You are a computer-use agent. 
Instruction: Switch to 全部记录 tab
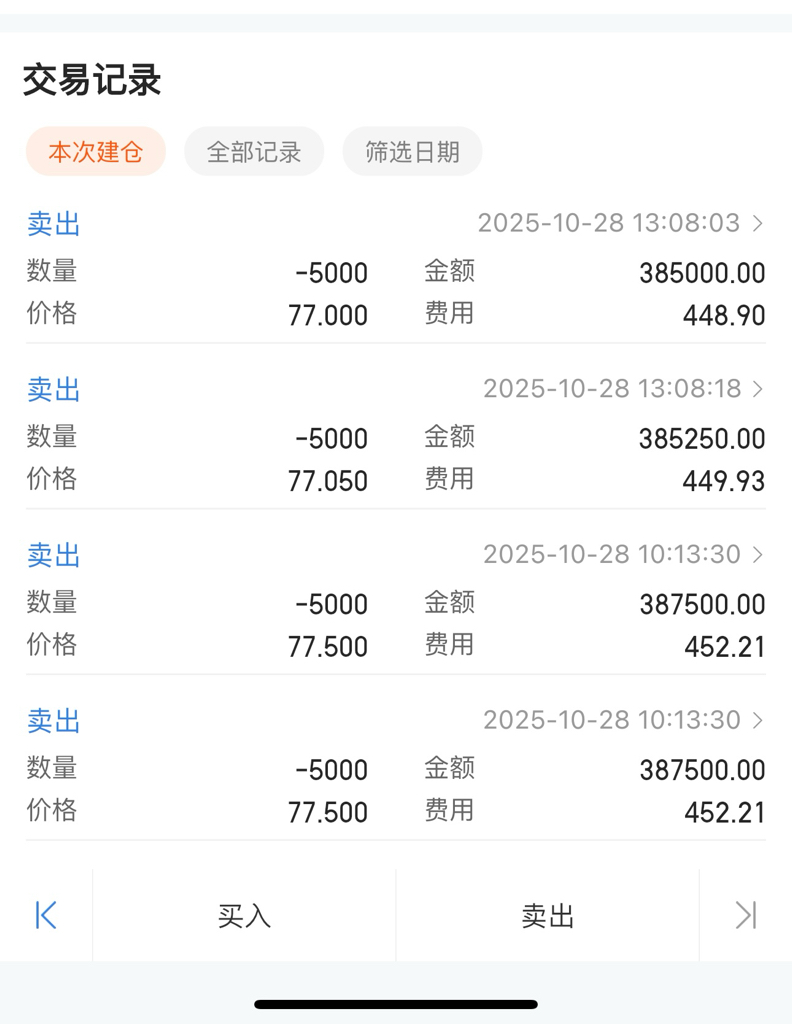(254, 152)
